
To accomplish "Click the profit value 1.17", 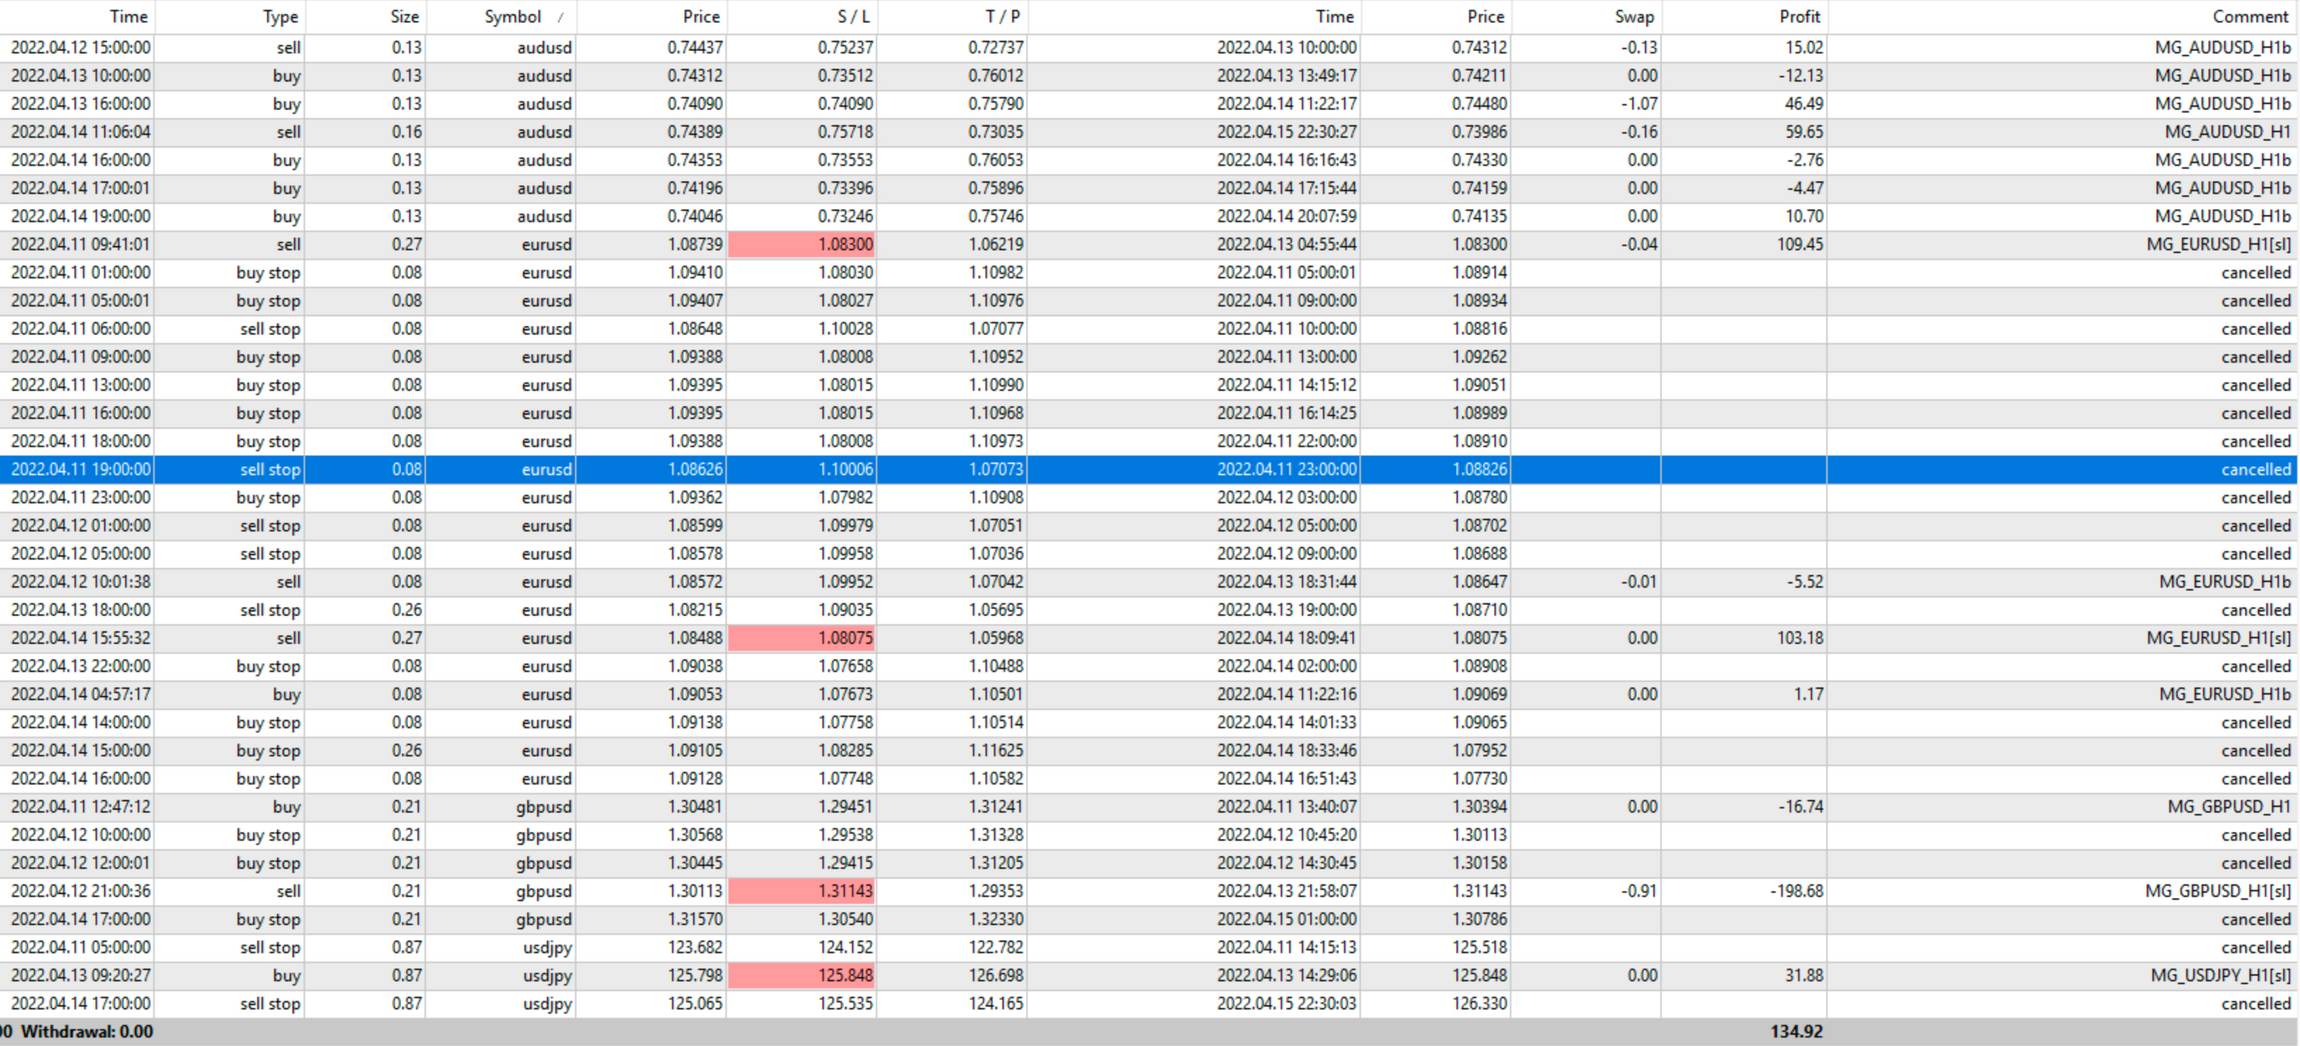I will (x=1808, y=694).
